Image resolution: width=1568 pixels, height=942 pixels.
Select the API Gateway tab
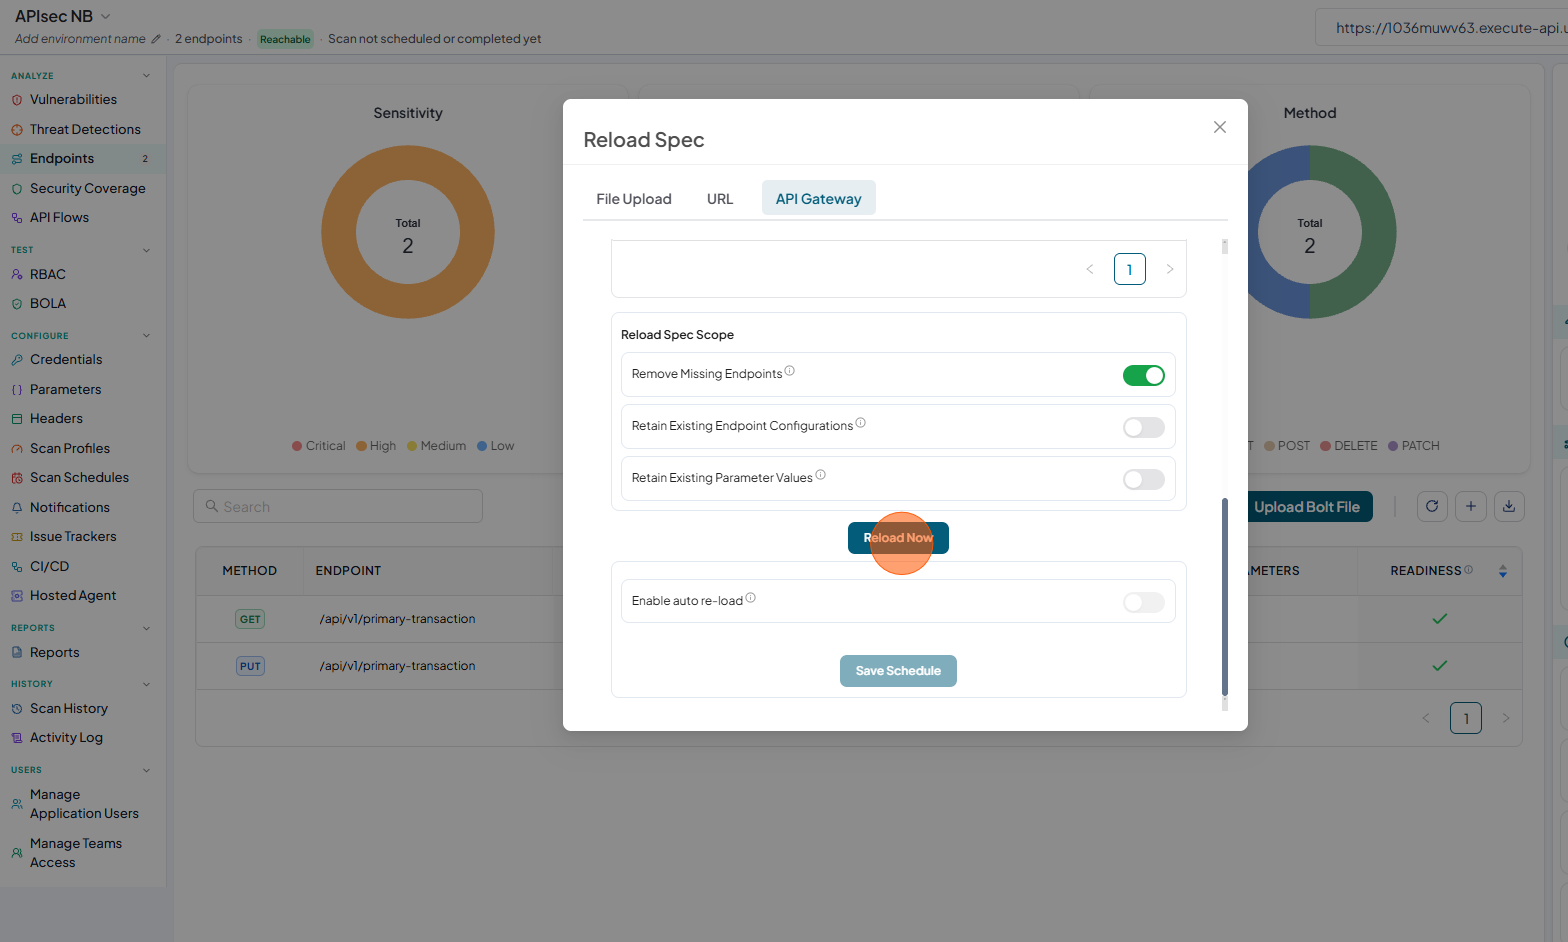coord(819,199)
